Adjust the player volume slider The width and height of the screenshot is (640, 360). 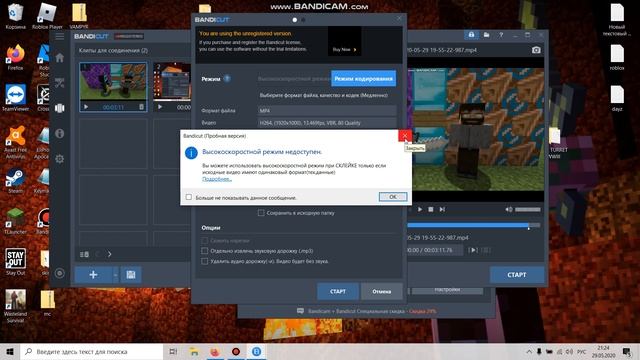point(527,209)
